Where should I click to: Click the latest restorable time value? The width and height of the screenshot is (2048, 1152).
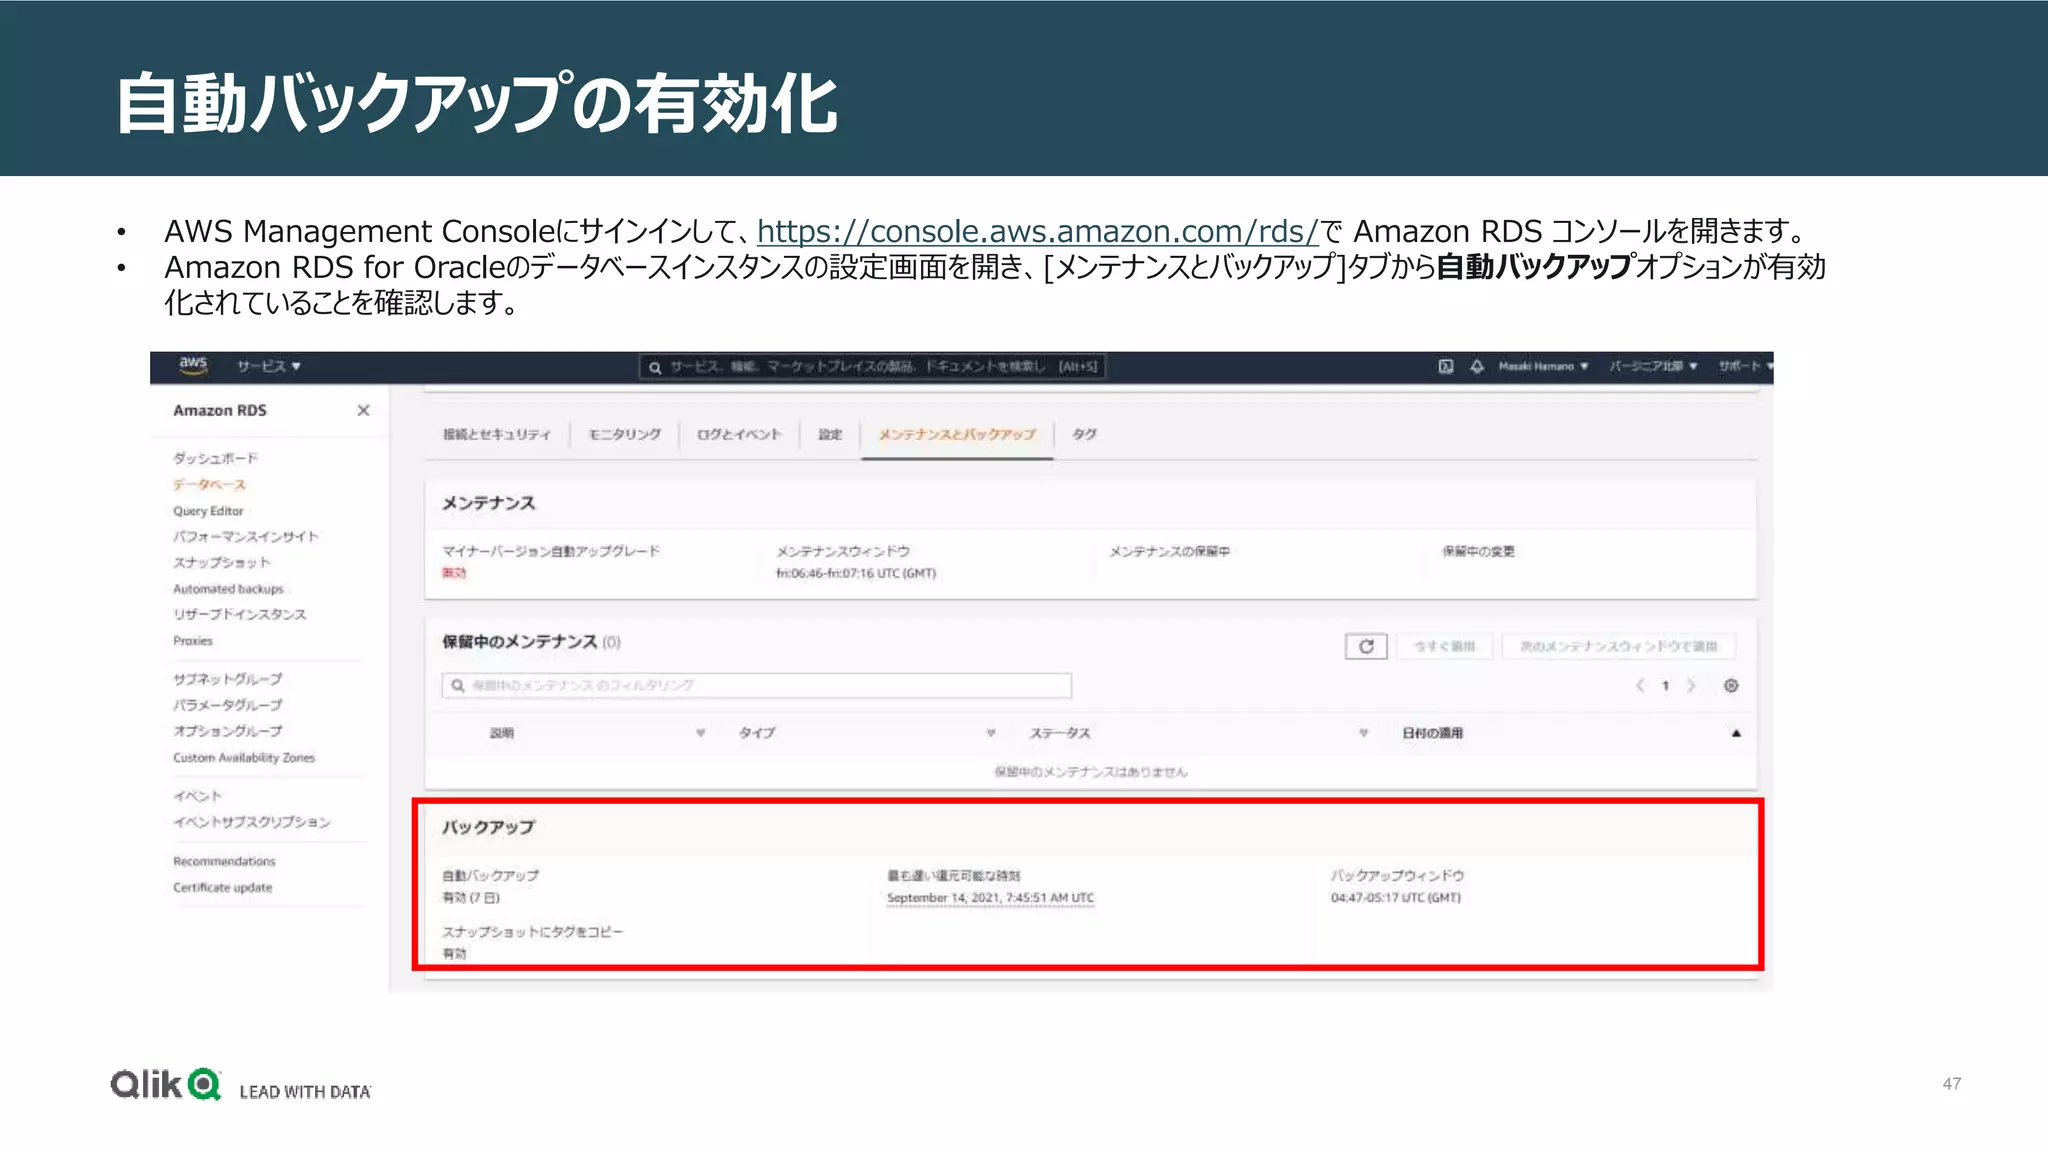(990, 898)
